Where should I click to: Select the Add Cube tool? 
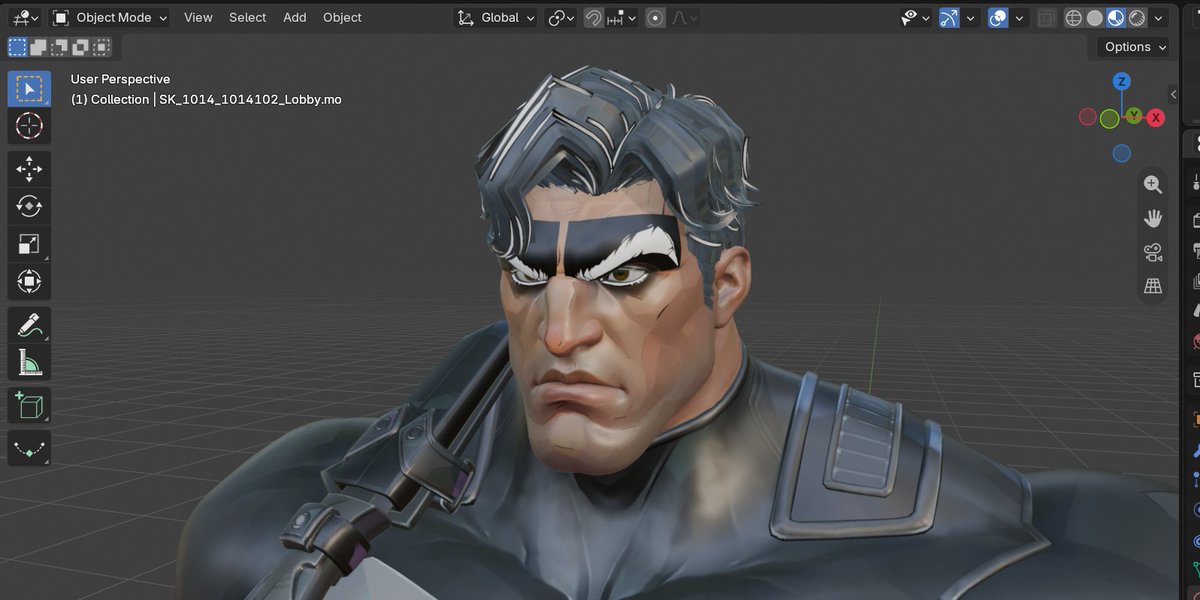(29, 405)
